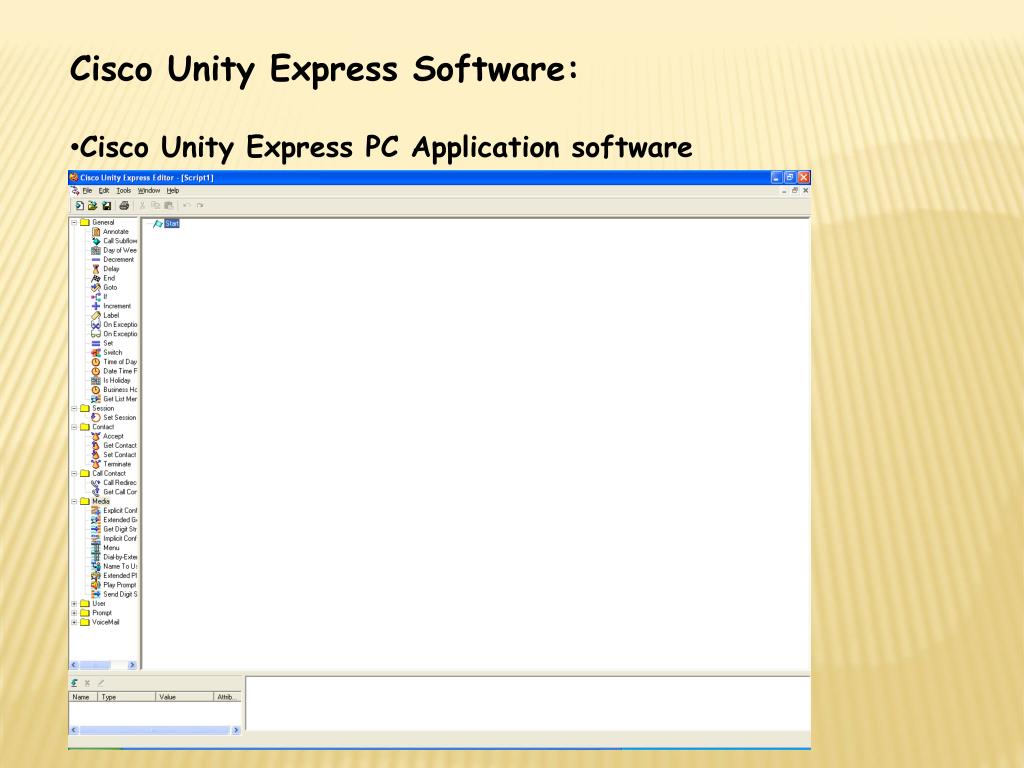Select the Increment step
The image size is (1024, 768).
pyautogui.click(x=111, y=306)
